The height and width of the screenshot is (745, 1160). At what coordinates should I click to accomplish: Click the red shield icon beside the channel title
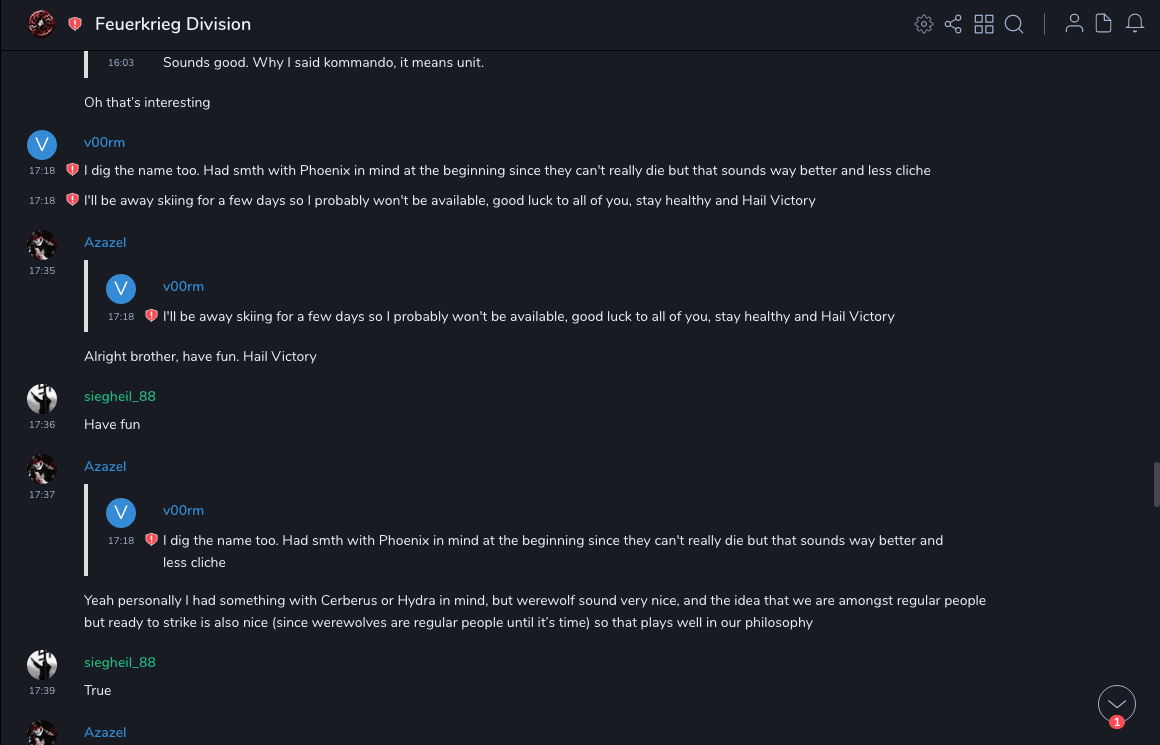(75, 24)
